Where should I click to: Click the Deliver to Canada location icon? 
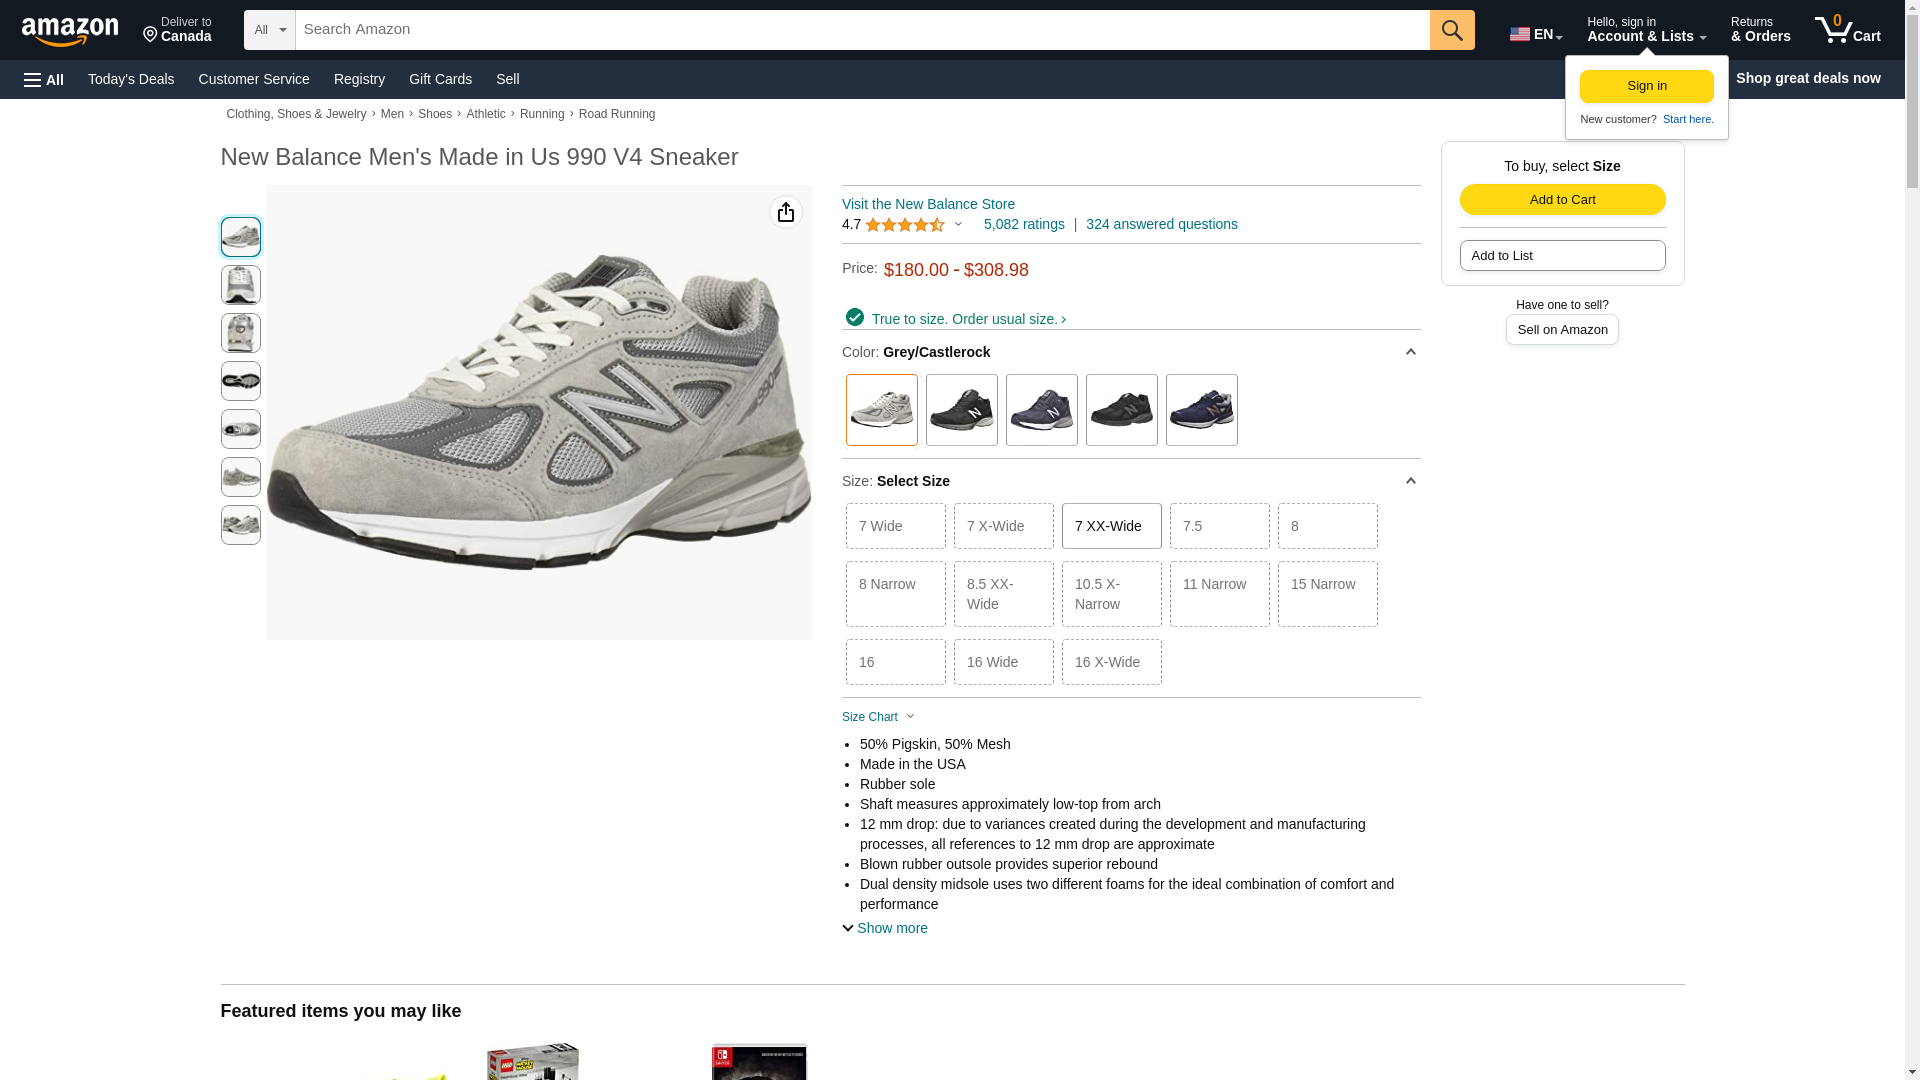[x=151, y=36]
